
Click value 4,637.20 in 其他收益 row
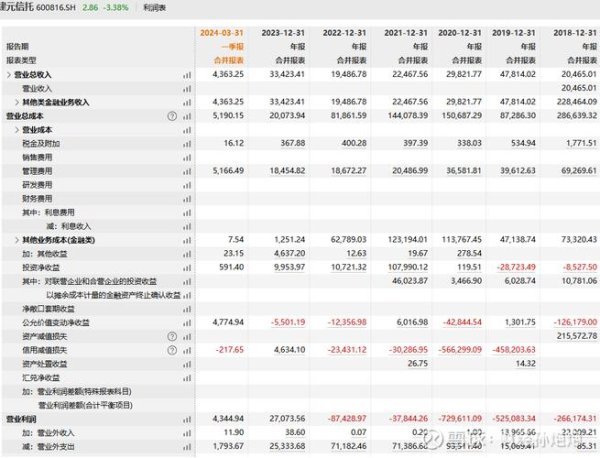click(290, 253)
